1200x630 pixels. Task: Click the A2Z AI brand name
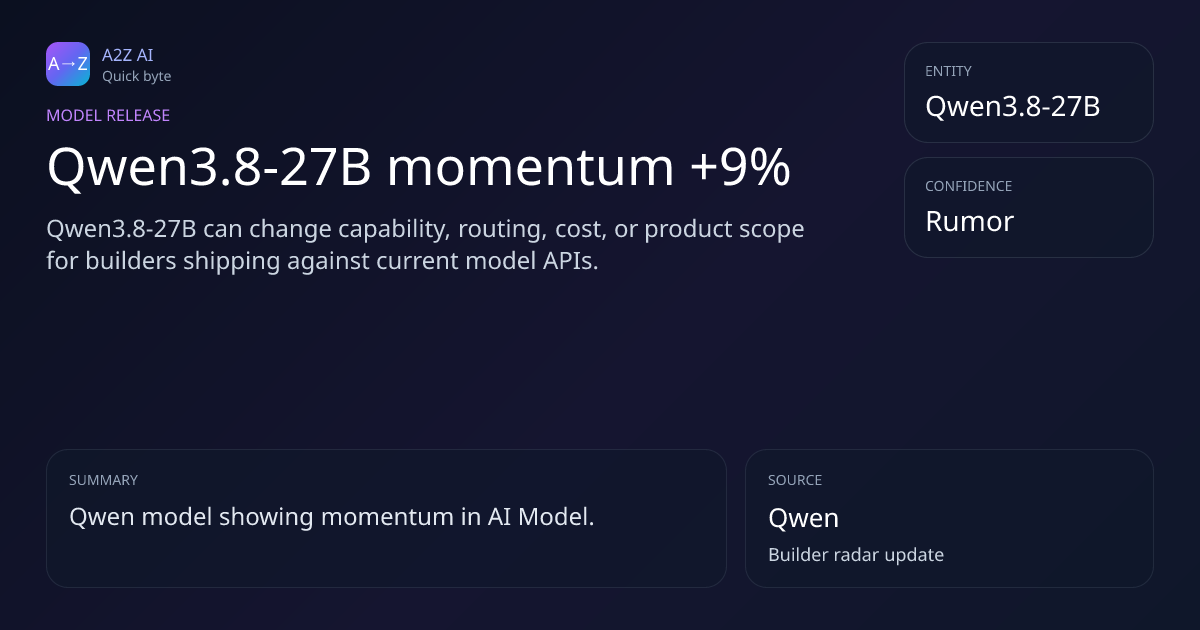(x=128, y=55)
